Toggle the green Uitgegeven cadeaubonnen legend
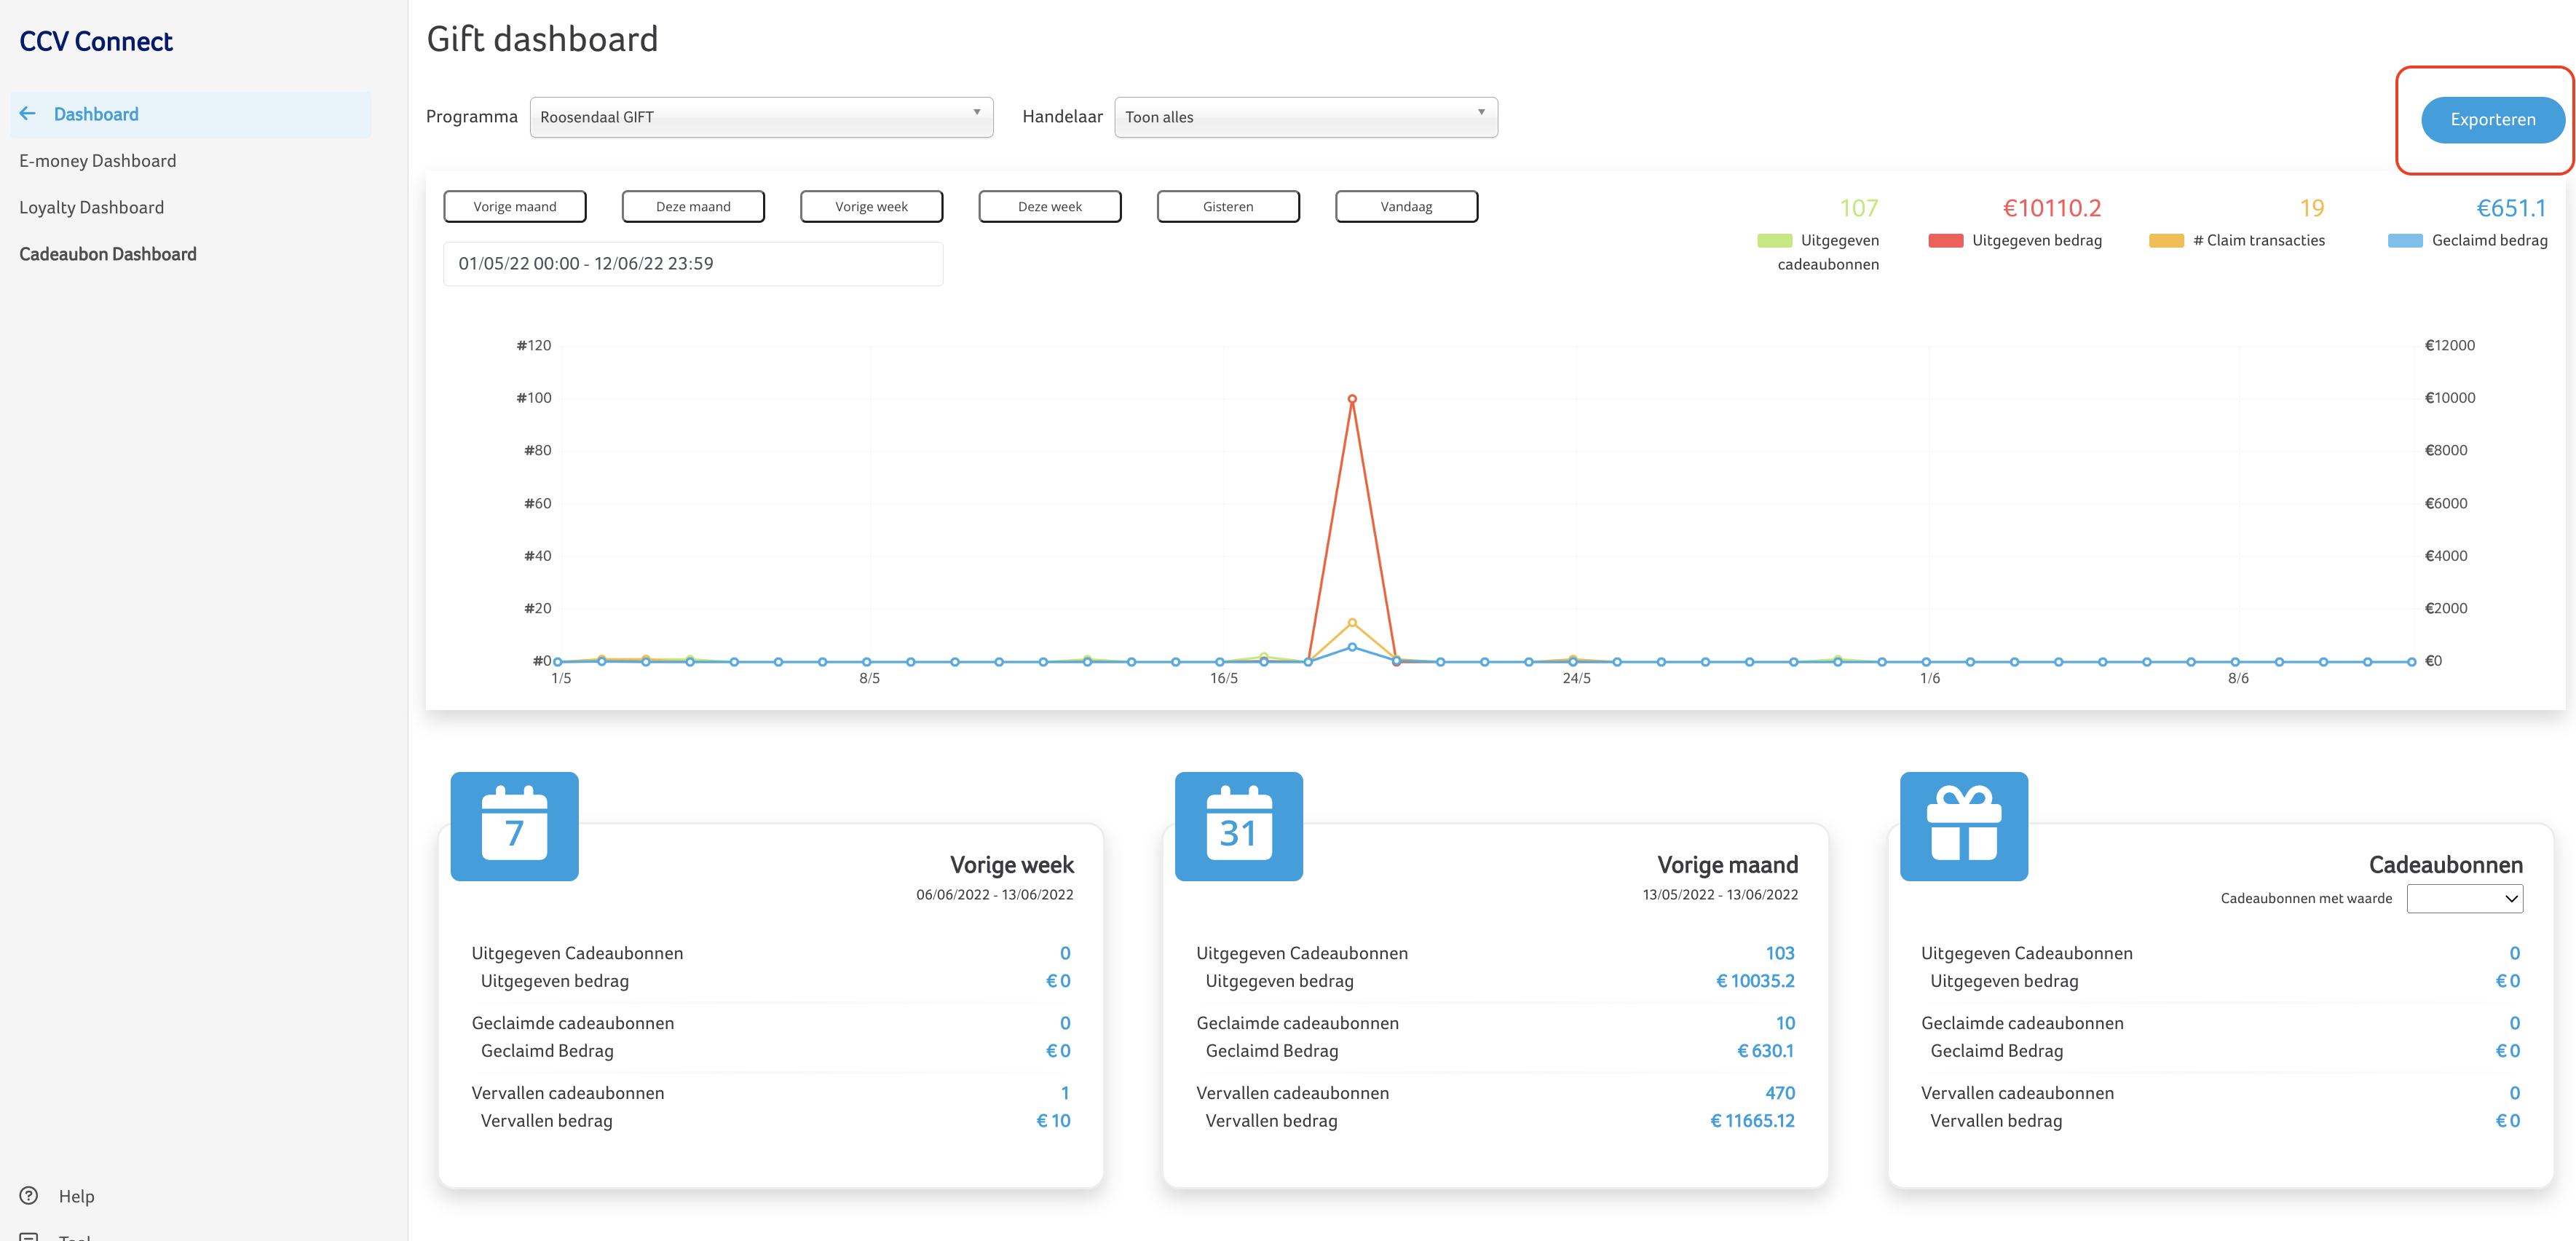This screenshot has height=1241, width=2576. coord(1774,241)
